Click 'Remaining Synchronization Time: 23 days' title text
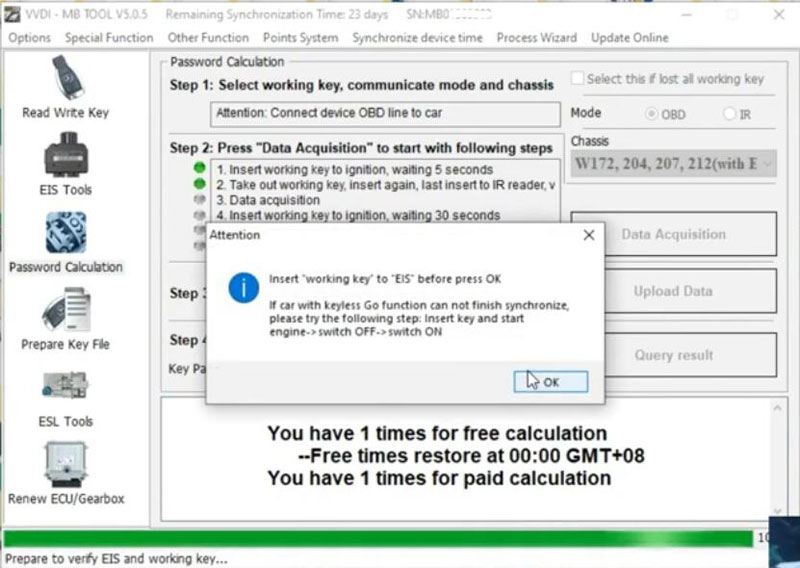The width and height of the screenshot is (800, 568). (277, 14)
